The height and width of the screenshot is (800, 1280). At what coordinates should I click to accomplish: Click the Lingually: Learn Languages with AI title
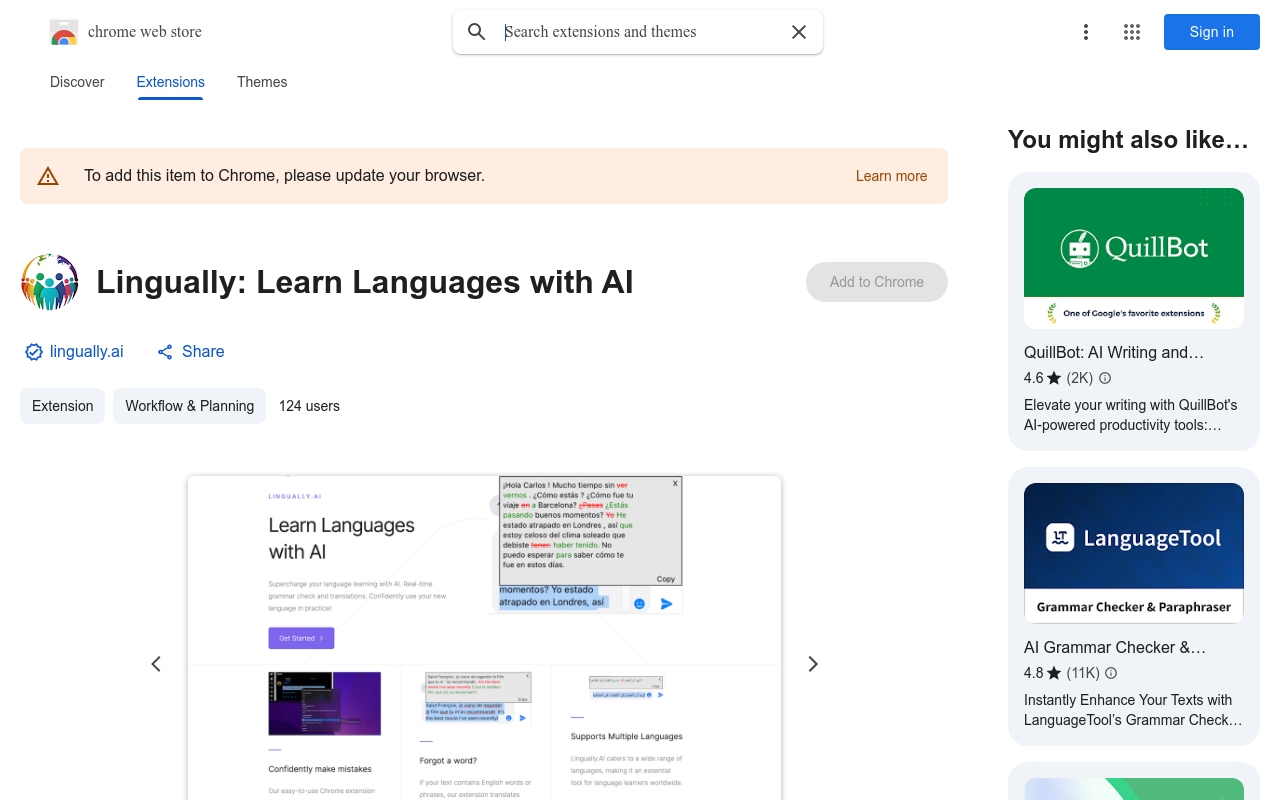tap(365, 282)
